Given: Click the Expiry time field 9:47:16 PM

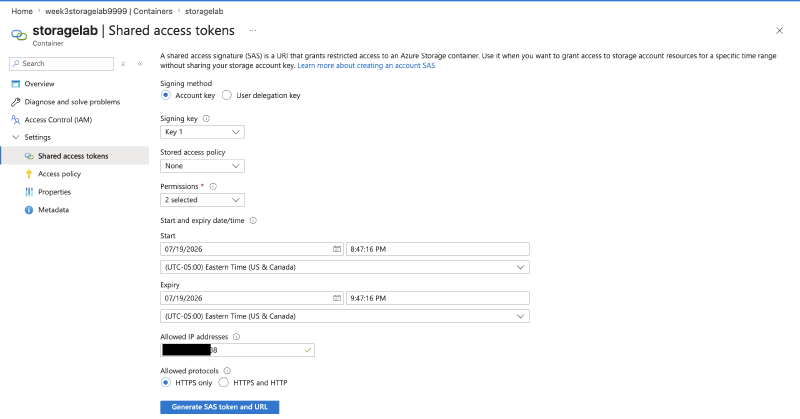Looking at the screenshot, I should (x=438, y=298).
